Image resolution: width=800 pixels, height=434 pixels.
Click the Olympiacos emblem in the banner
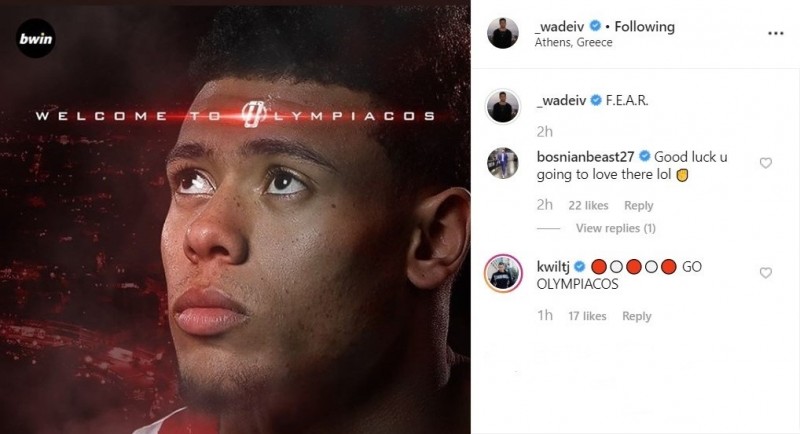(253, 114)
